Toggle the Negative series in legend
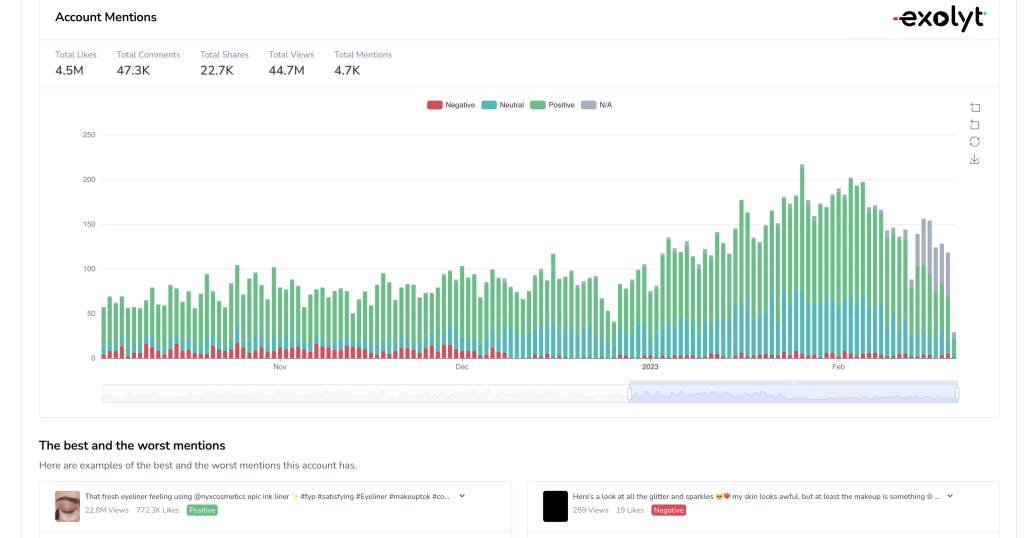 coord(451,105)
